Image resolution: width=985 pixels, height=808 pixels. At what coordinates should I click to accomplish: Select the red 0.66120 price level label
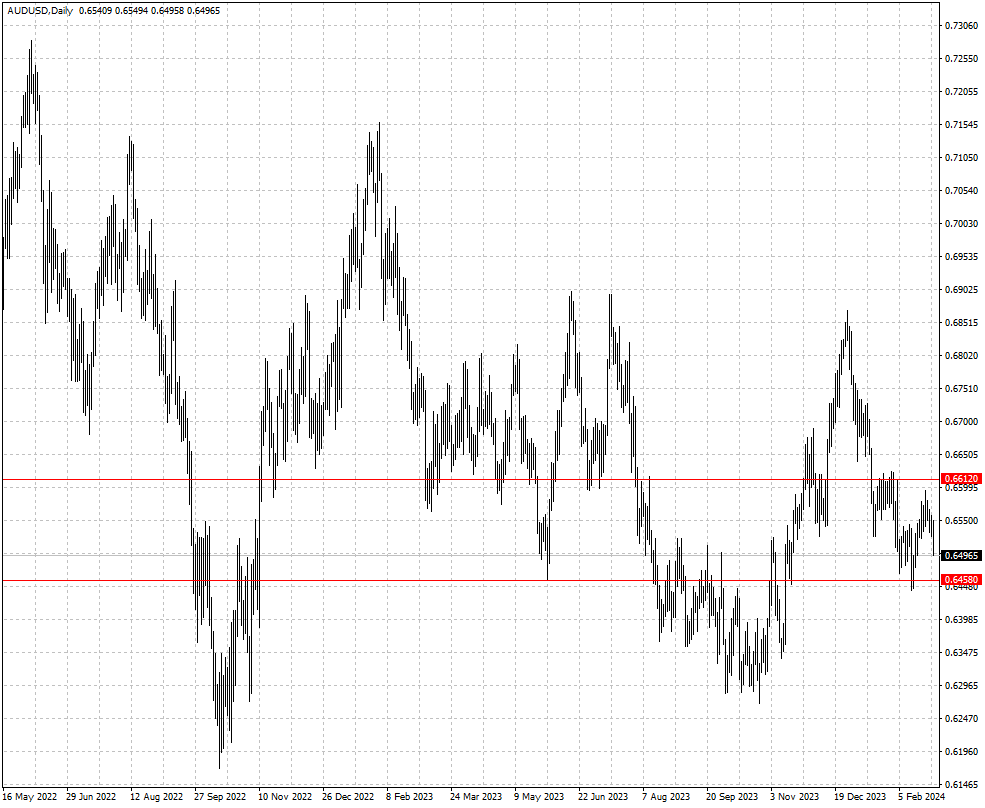point(962,479)
